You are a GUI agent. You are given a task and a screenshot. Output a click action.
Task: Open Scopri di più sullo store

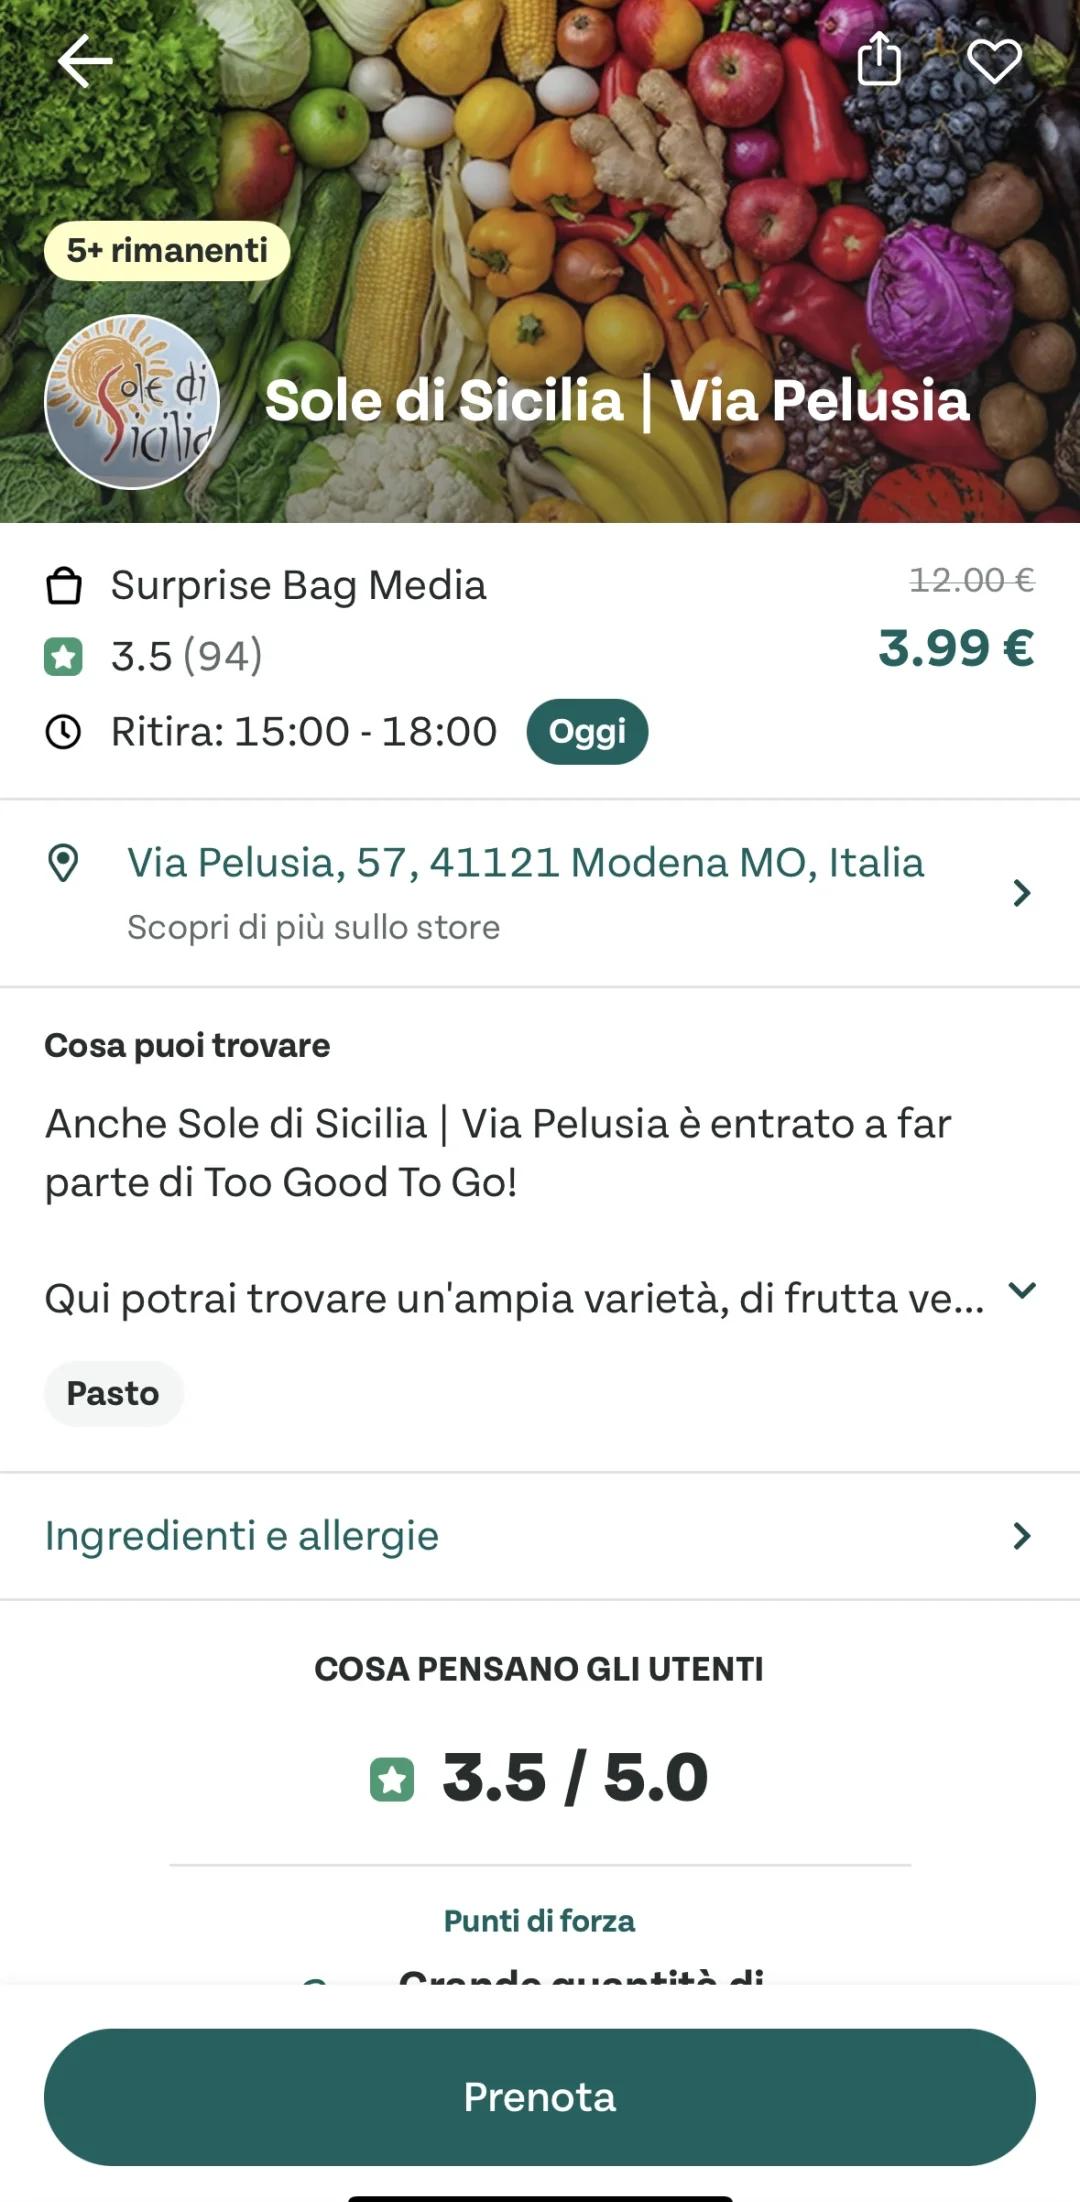point(313,927)
